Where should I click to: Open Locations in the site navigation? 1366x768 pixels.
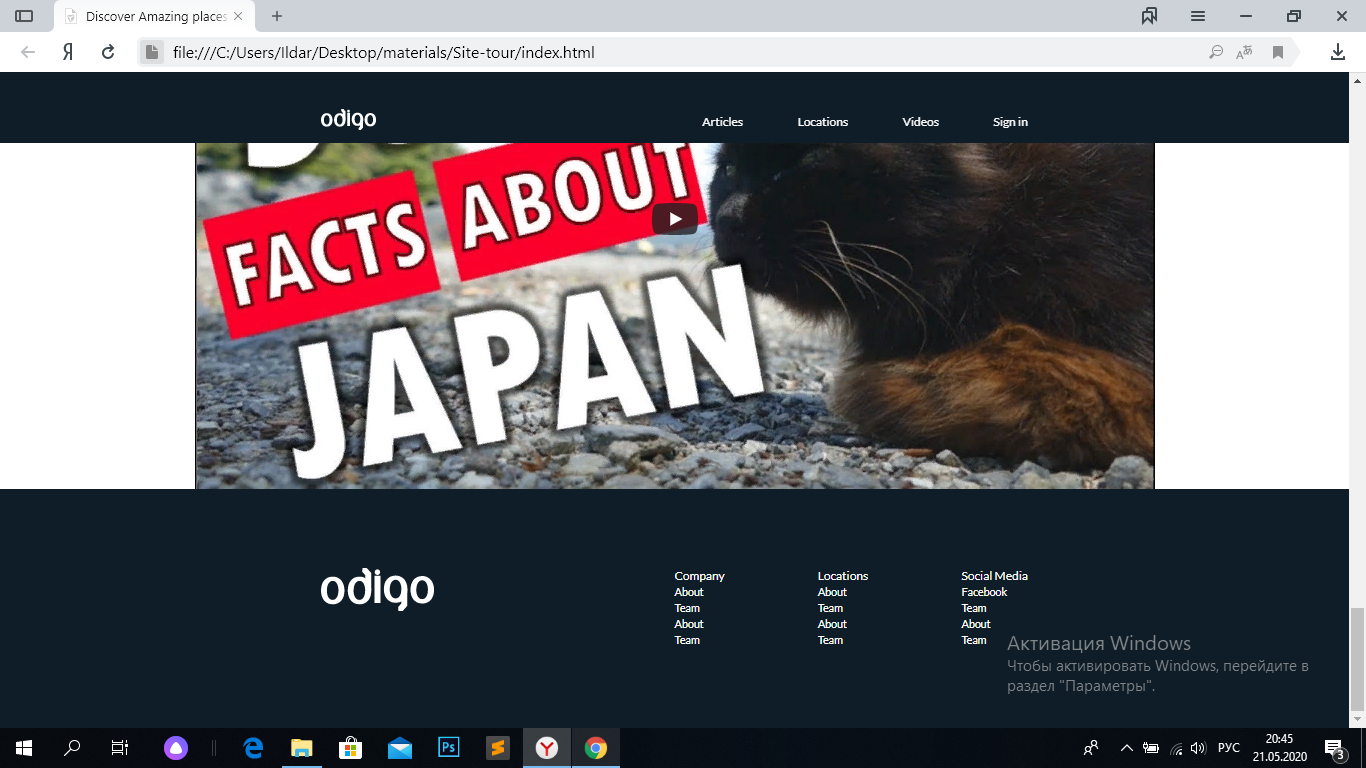point(823,122)
